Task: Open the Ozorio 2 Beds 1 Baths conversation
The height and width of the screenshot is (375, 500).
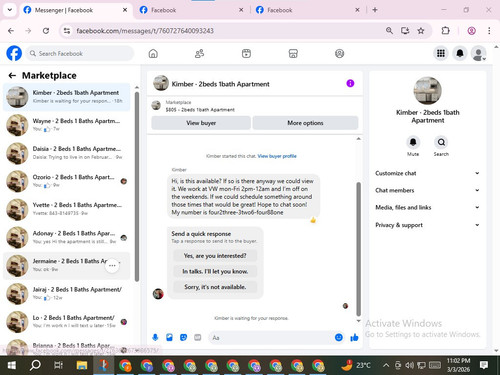Action: tap(67, 181)
